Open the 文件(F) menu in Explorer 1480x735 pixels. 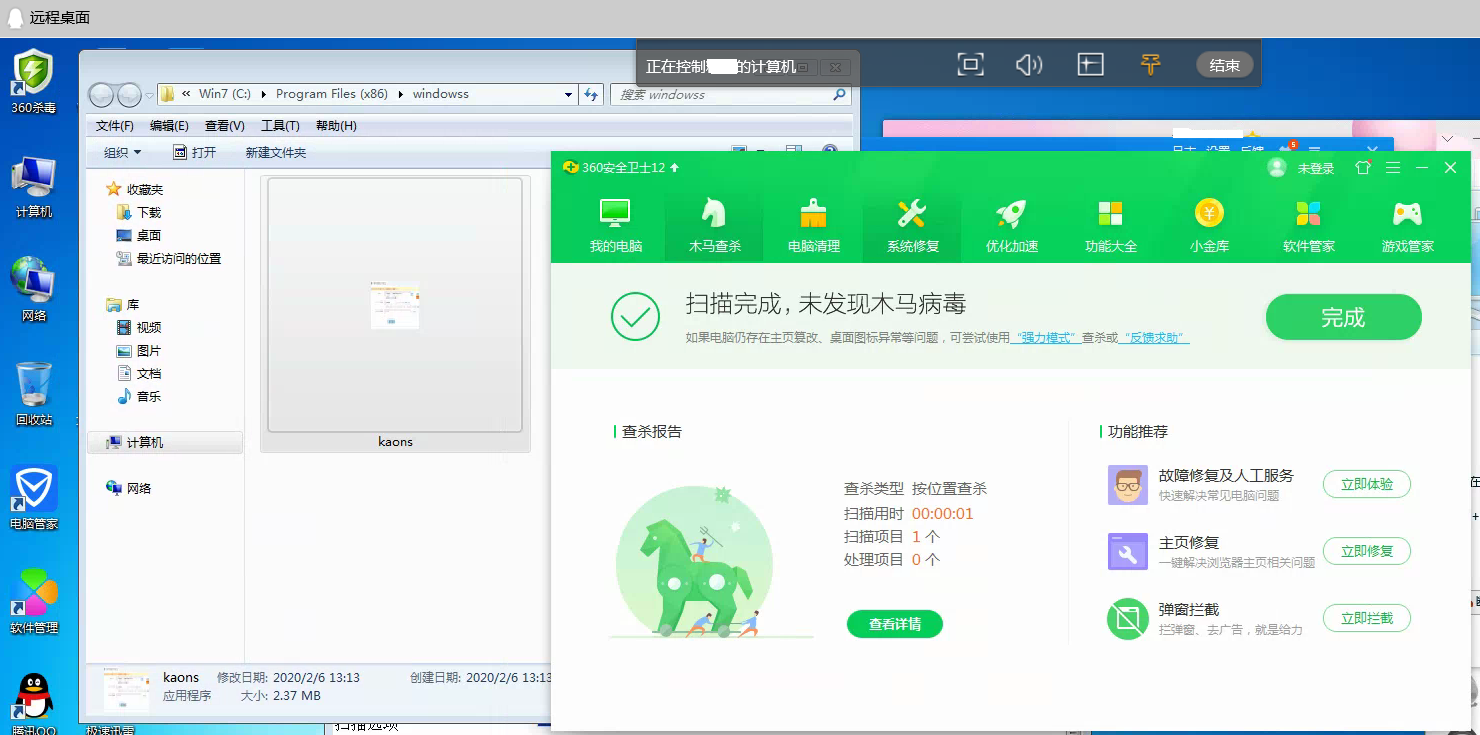pyautogui.click(x=114, y=126)
